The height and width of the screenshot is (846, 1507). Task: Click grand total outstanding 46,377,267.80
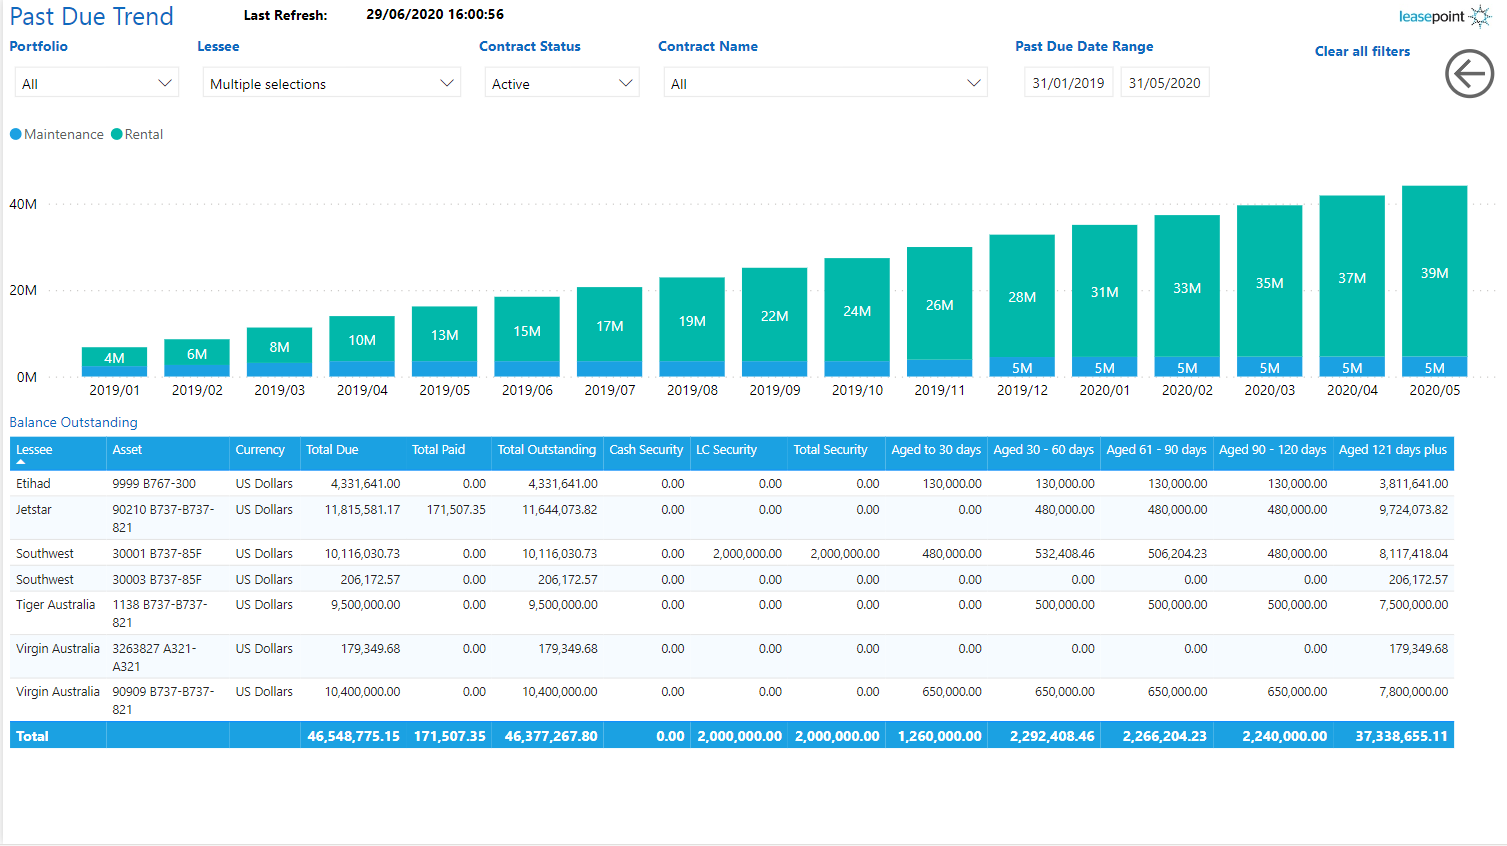551,736
